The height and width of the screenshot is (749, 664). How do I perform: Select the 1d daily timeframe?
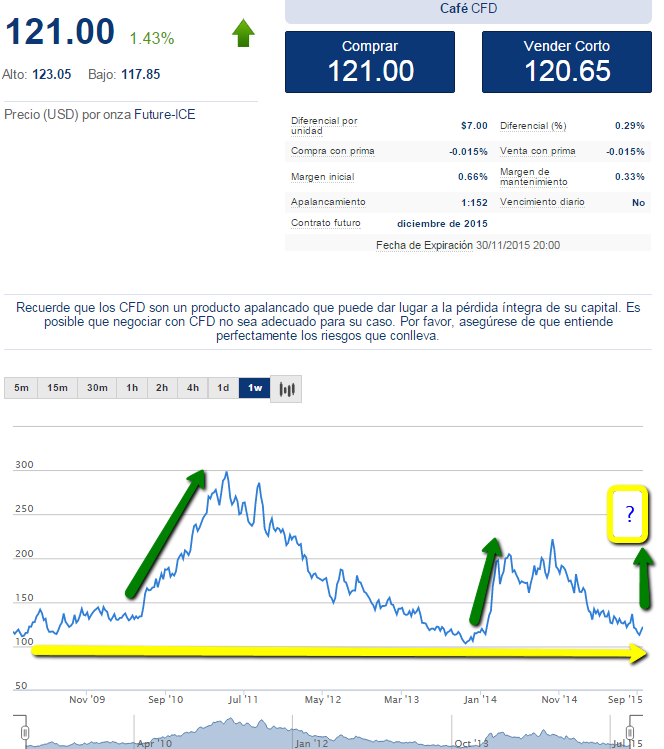click(x=224, y=388)
